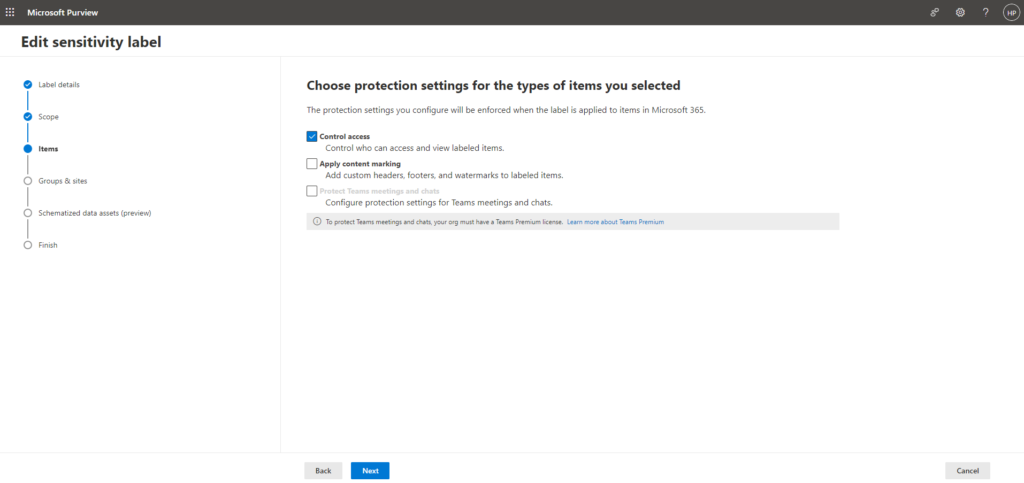The width and height of the screenshot is (1024, 483).
Task: Tick Protect Teams meetings and chats checkbox
Action: coord(312,190)
